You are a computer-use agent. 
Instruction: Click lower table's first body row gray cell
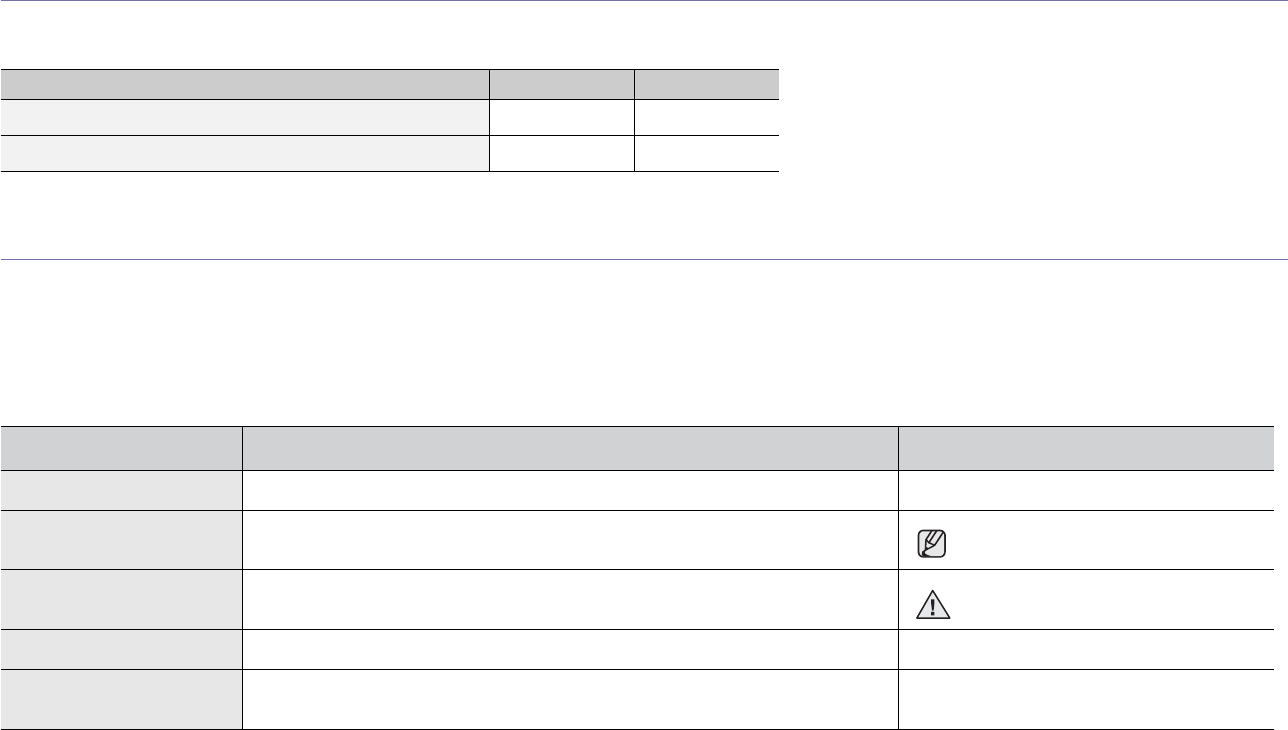pos(121,490)
